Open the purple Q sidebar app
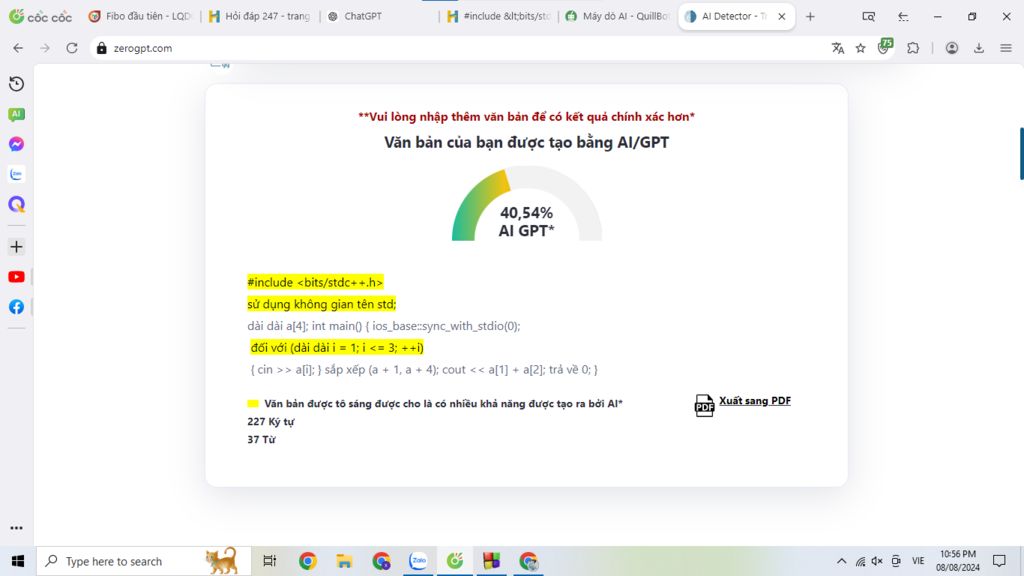Viewport: 1024px width, 576px height. point(16,204)
